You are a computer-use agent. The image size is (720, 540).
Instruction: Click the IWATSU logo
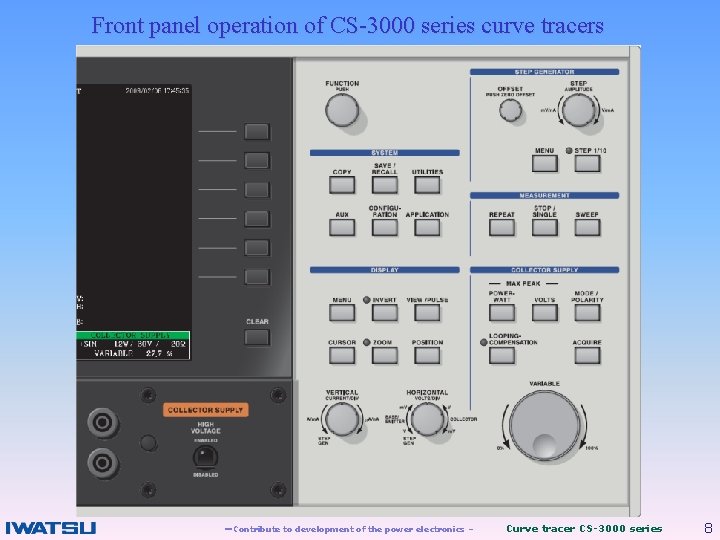click(x=51, y=528)
